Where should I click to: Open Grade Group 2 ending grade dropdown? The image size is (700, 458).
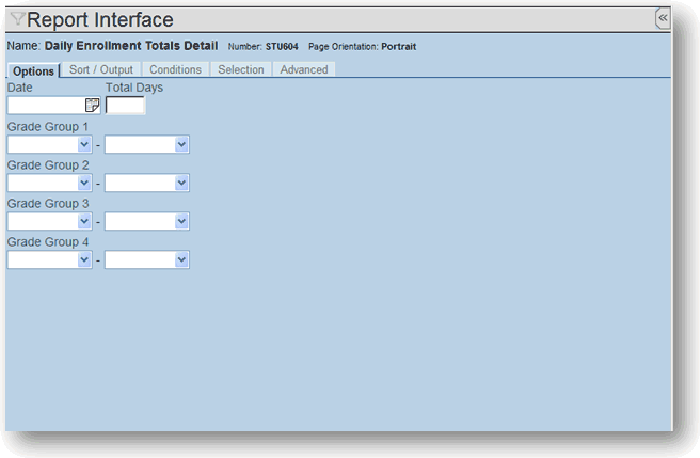(147, 183)
